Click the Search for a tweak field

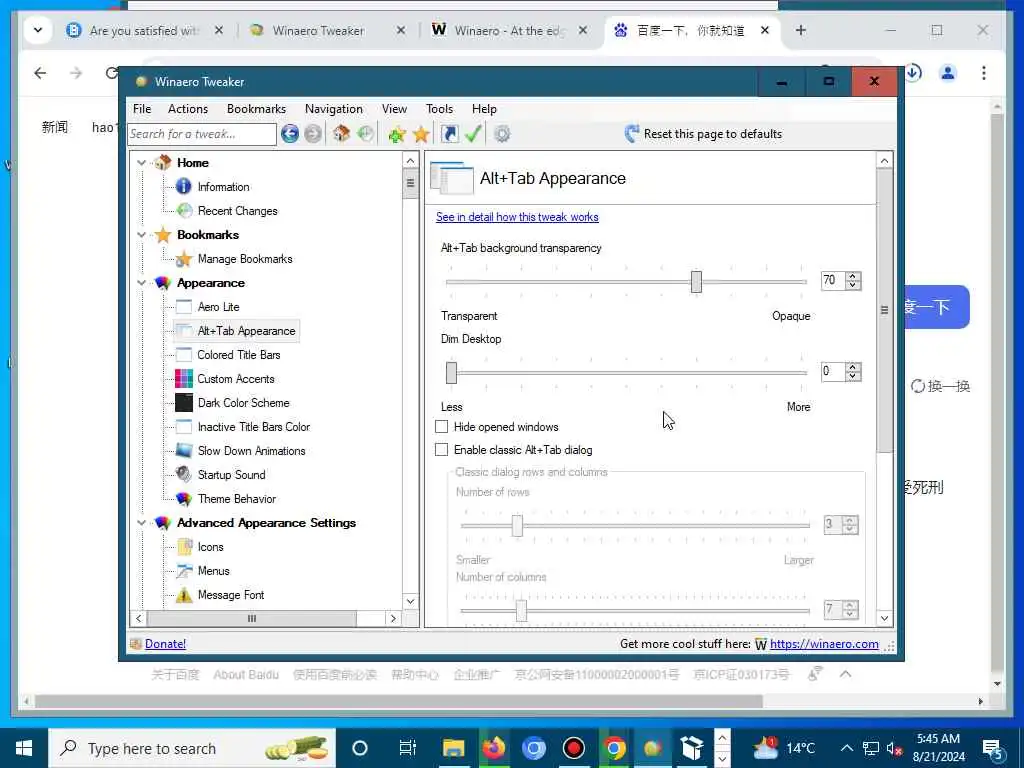202,134
